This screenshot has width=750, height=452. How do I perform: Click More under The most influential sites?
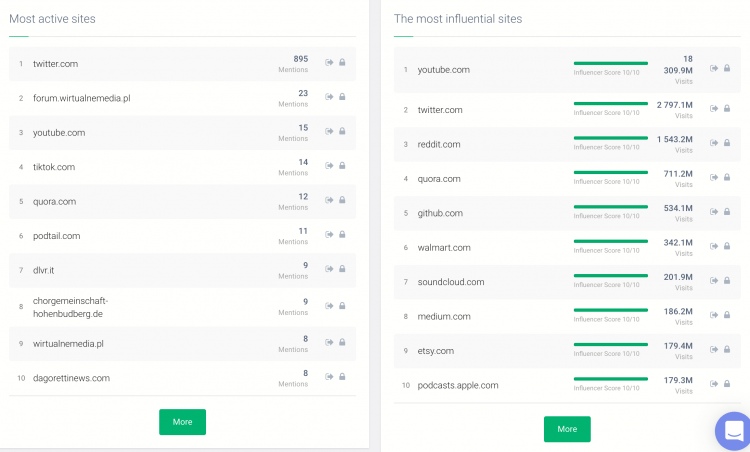[567, 429]
